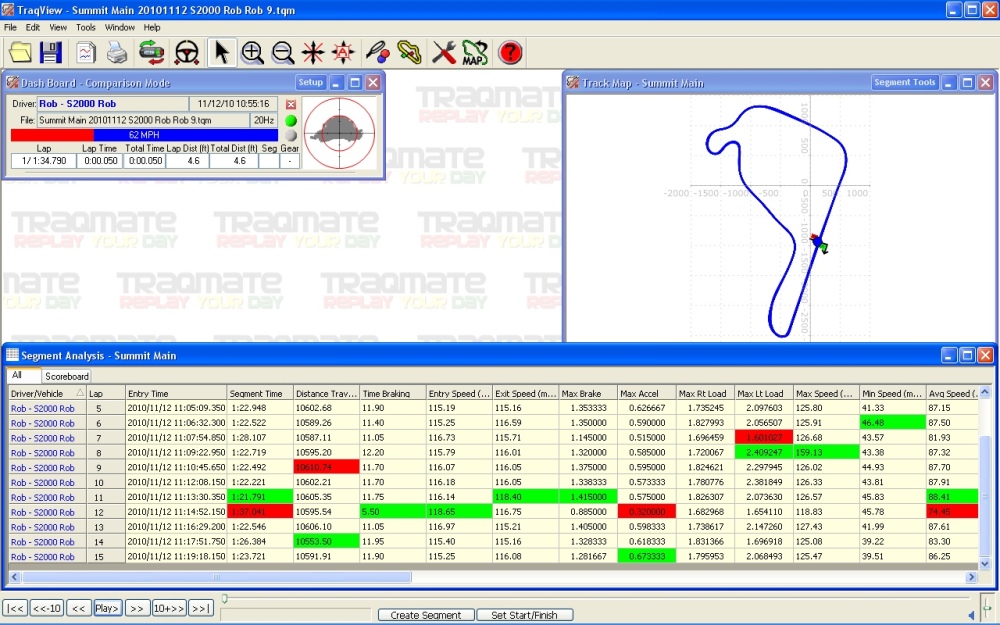Sort by Time Braking column header
This screenshot has width=1000, height=625.
click(x=393, y=393)
